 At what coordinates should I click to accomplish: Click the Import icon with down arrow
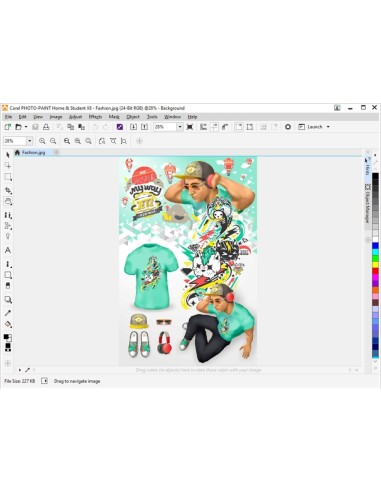133,127
